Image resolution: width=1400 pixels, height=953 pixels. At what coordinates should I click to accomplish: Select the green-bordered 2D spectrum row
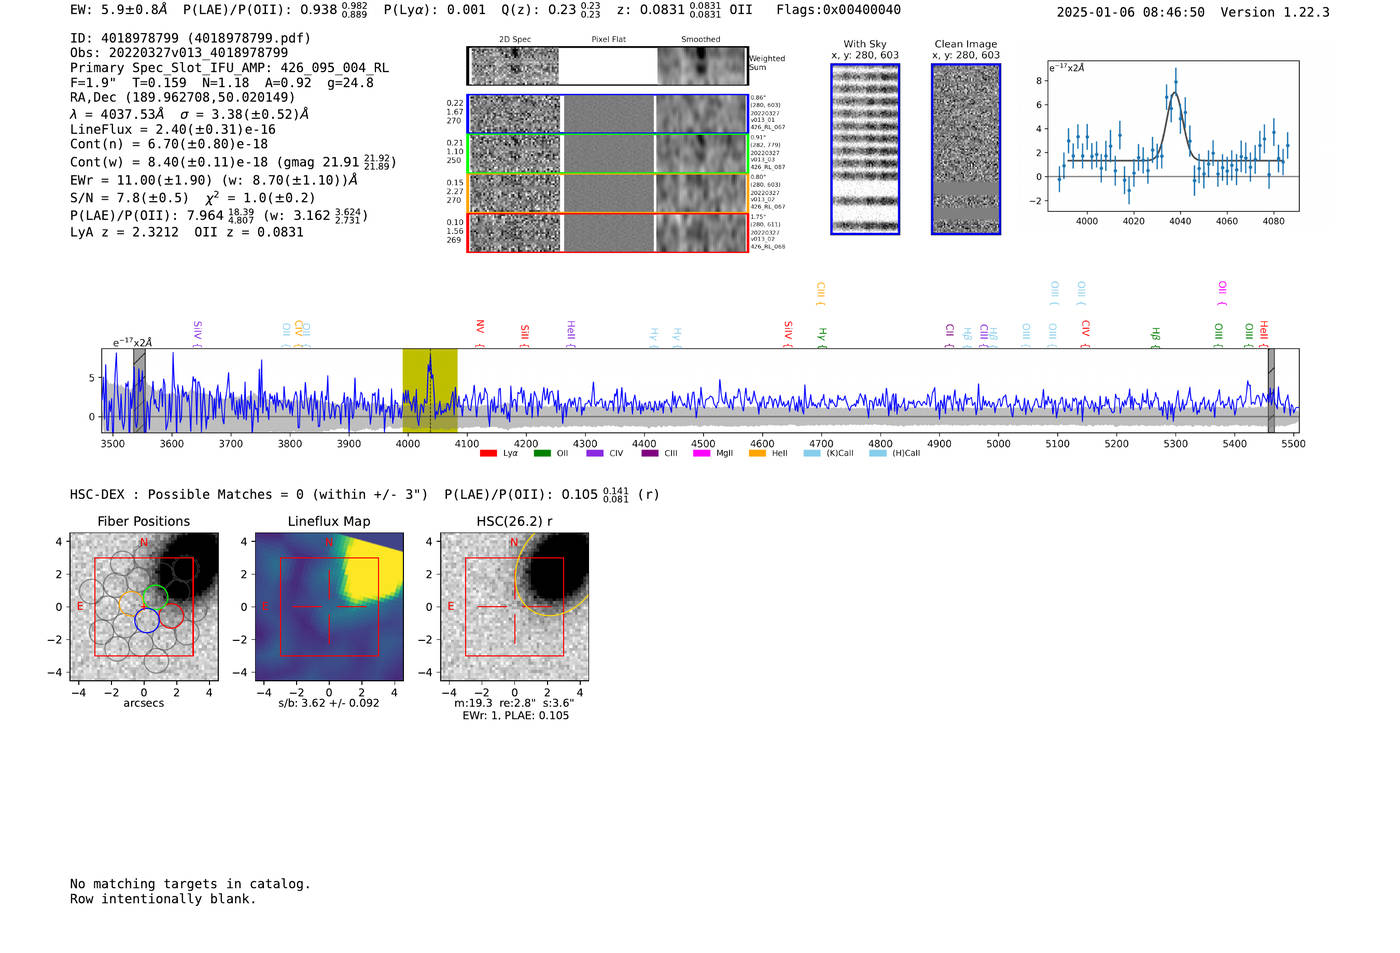pyautogui.click(x=608, y=153)
